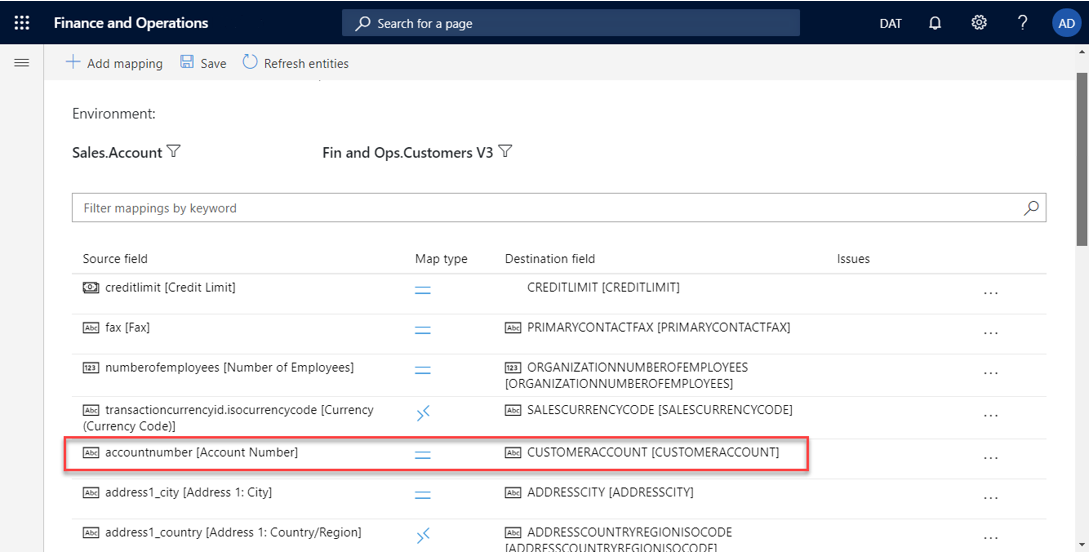Select the PRIMARYCONTACTFAX destination field

(658, 327)
